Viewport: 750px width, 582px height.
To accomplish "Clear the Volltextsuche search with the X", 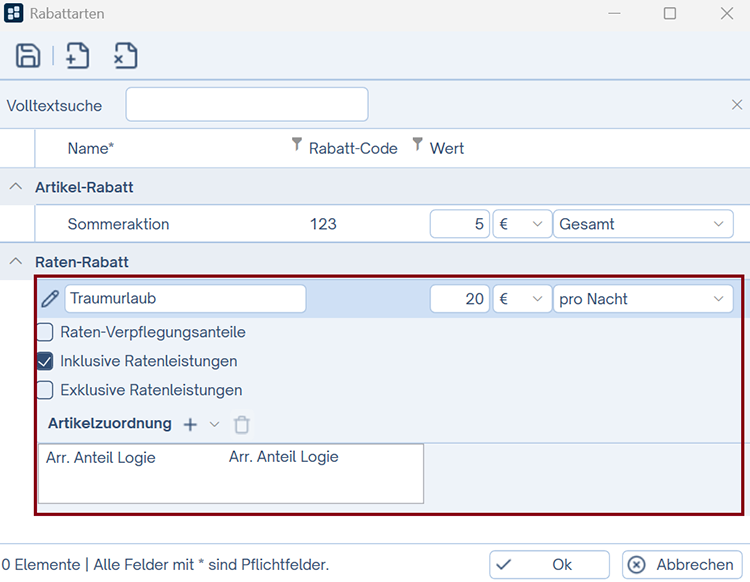I will pos(737,105).
